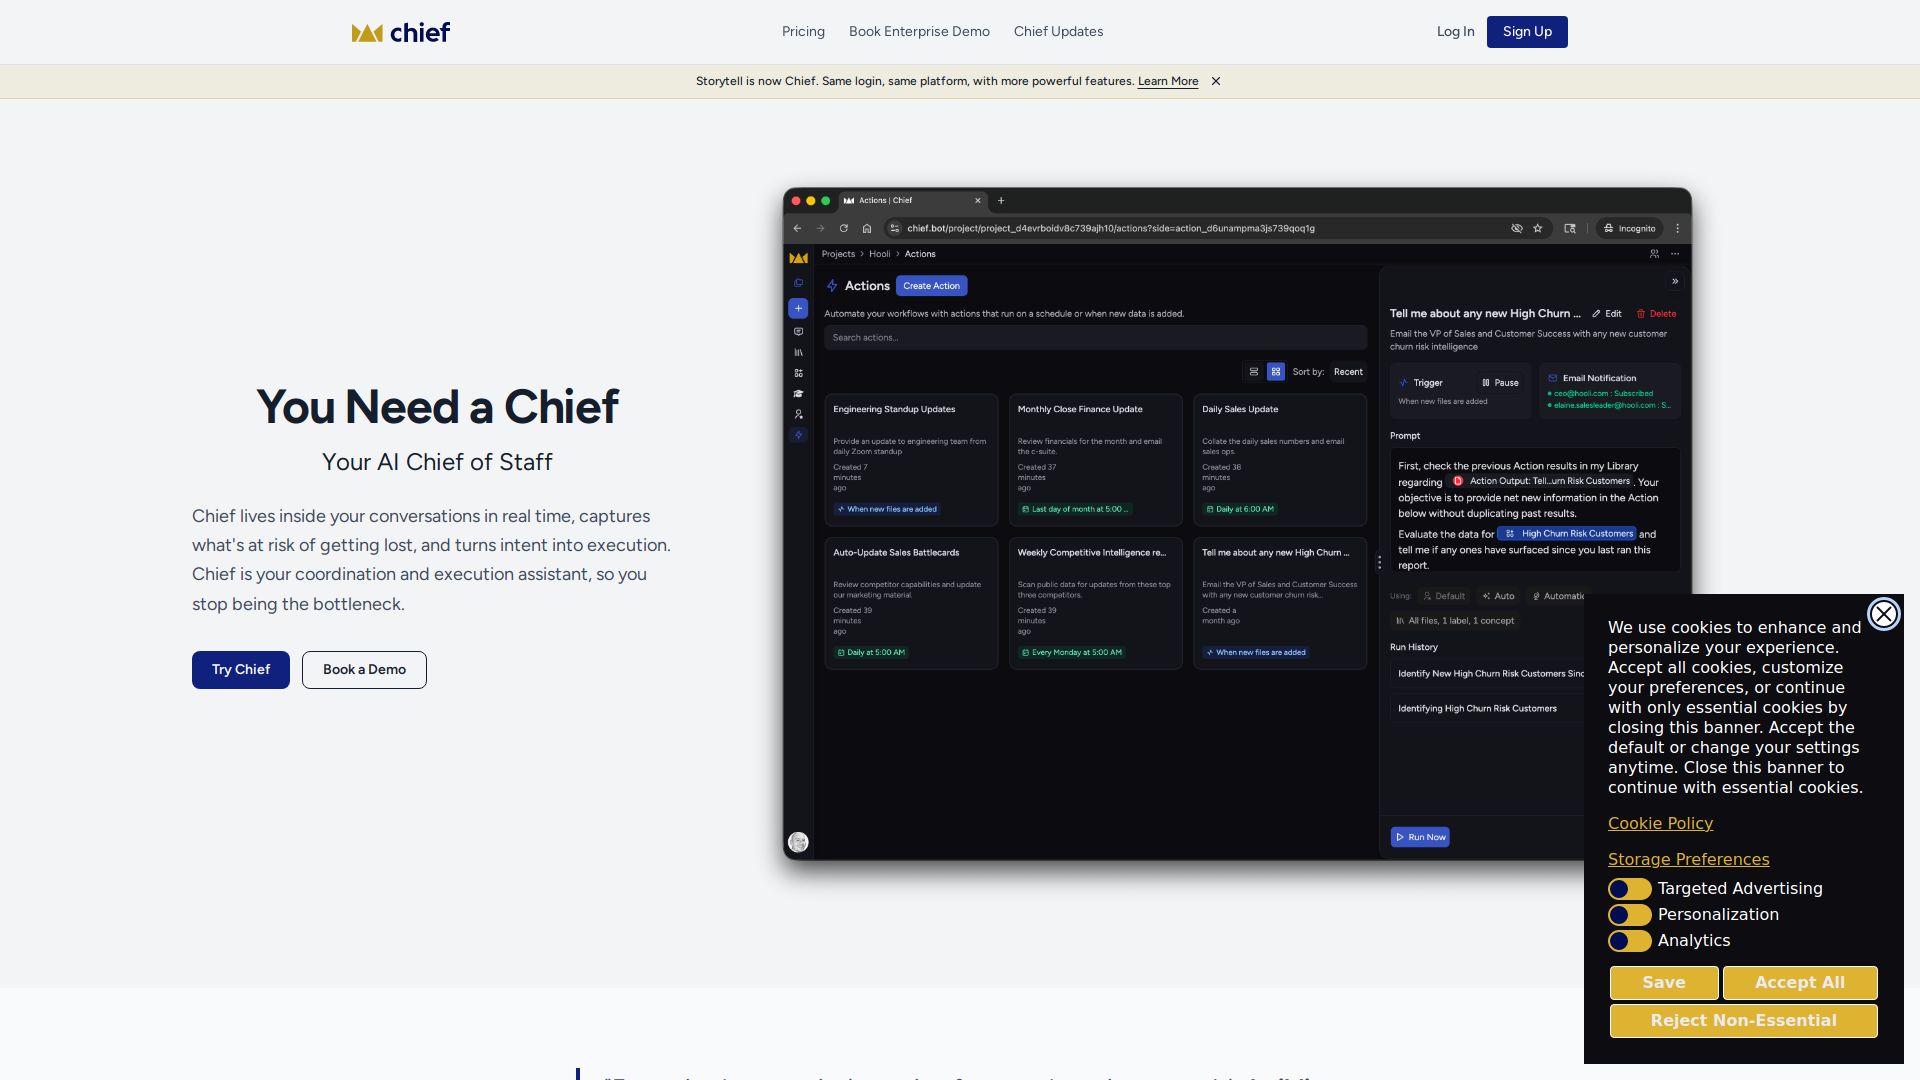This screenshot has height=1080, width=1920.
Task: Open the Engineering Standup Updates card
Action: (x=911, y=460)
